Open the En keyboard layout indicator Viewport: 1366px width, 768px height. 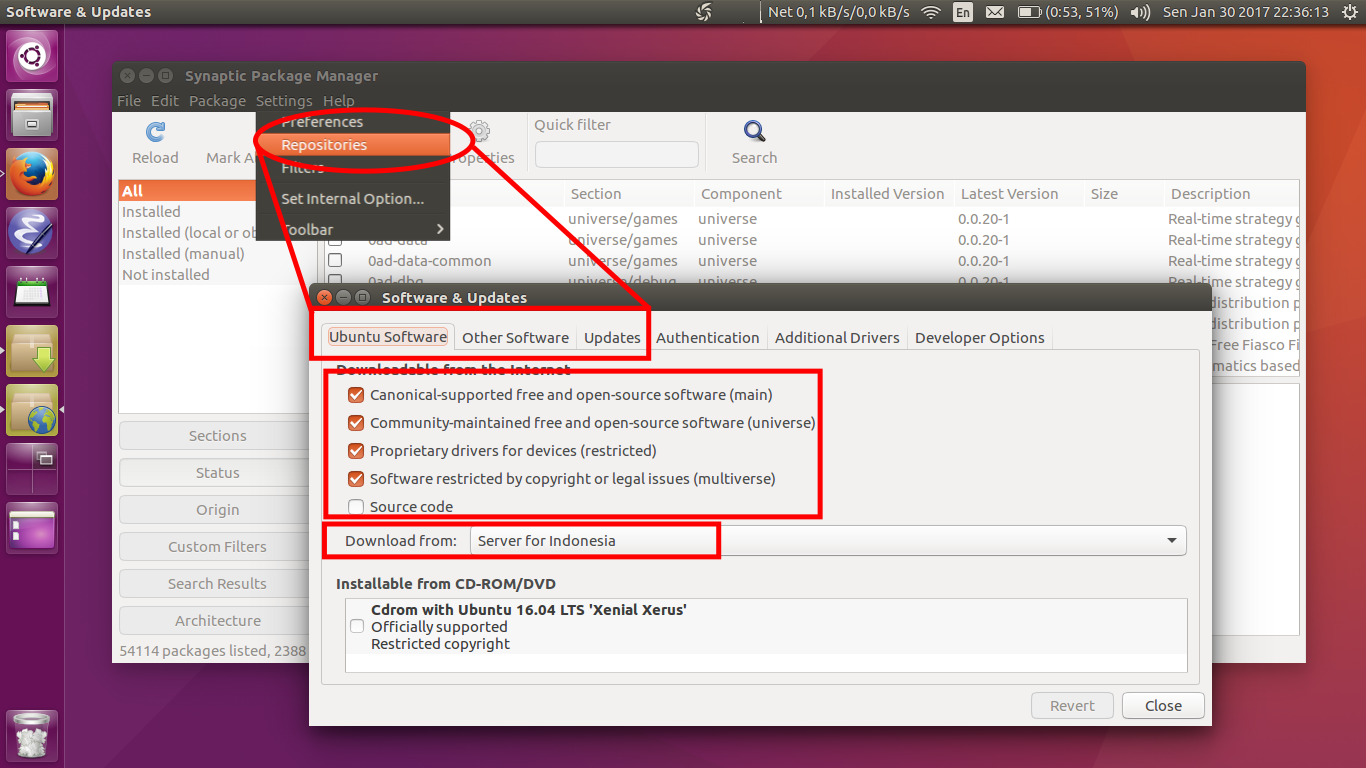[963, 12]
